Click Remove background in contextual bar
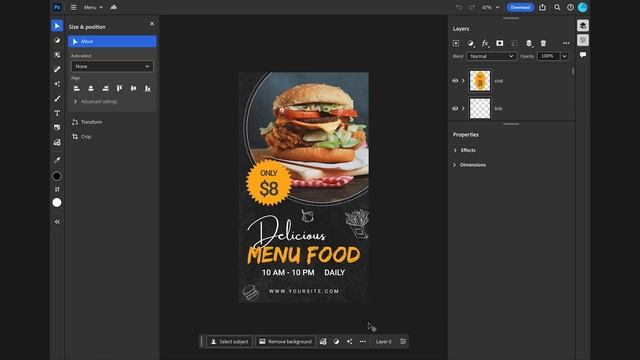The width and height of the screenshot is (640, 360). [x=285, y=342]
